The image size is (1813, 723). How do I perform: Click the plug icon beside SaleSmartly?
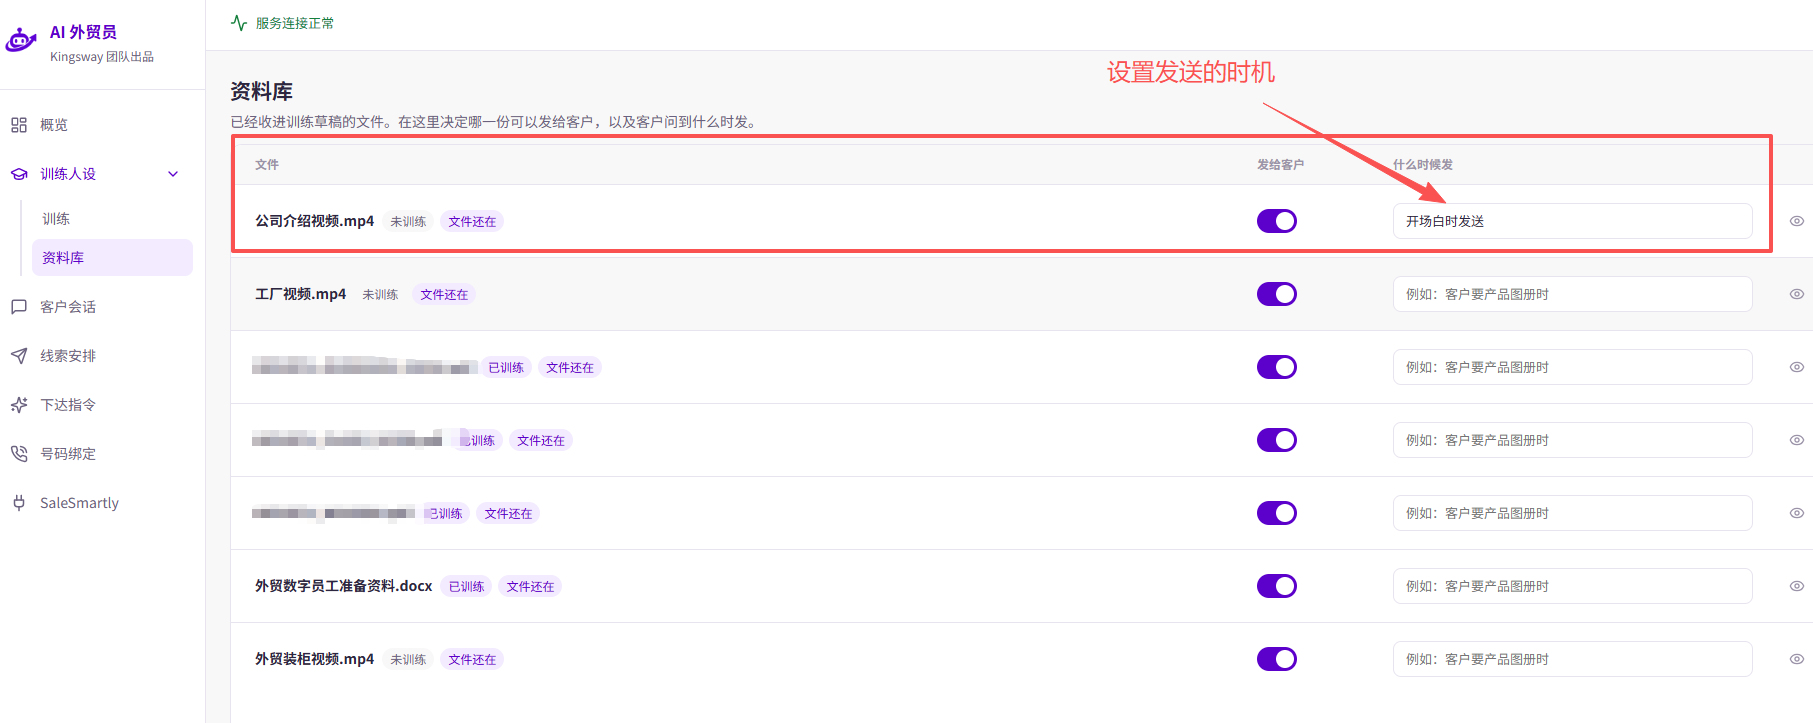point(19,503)
